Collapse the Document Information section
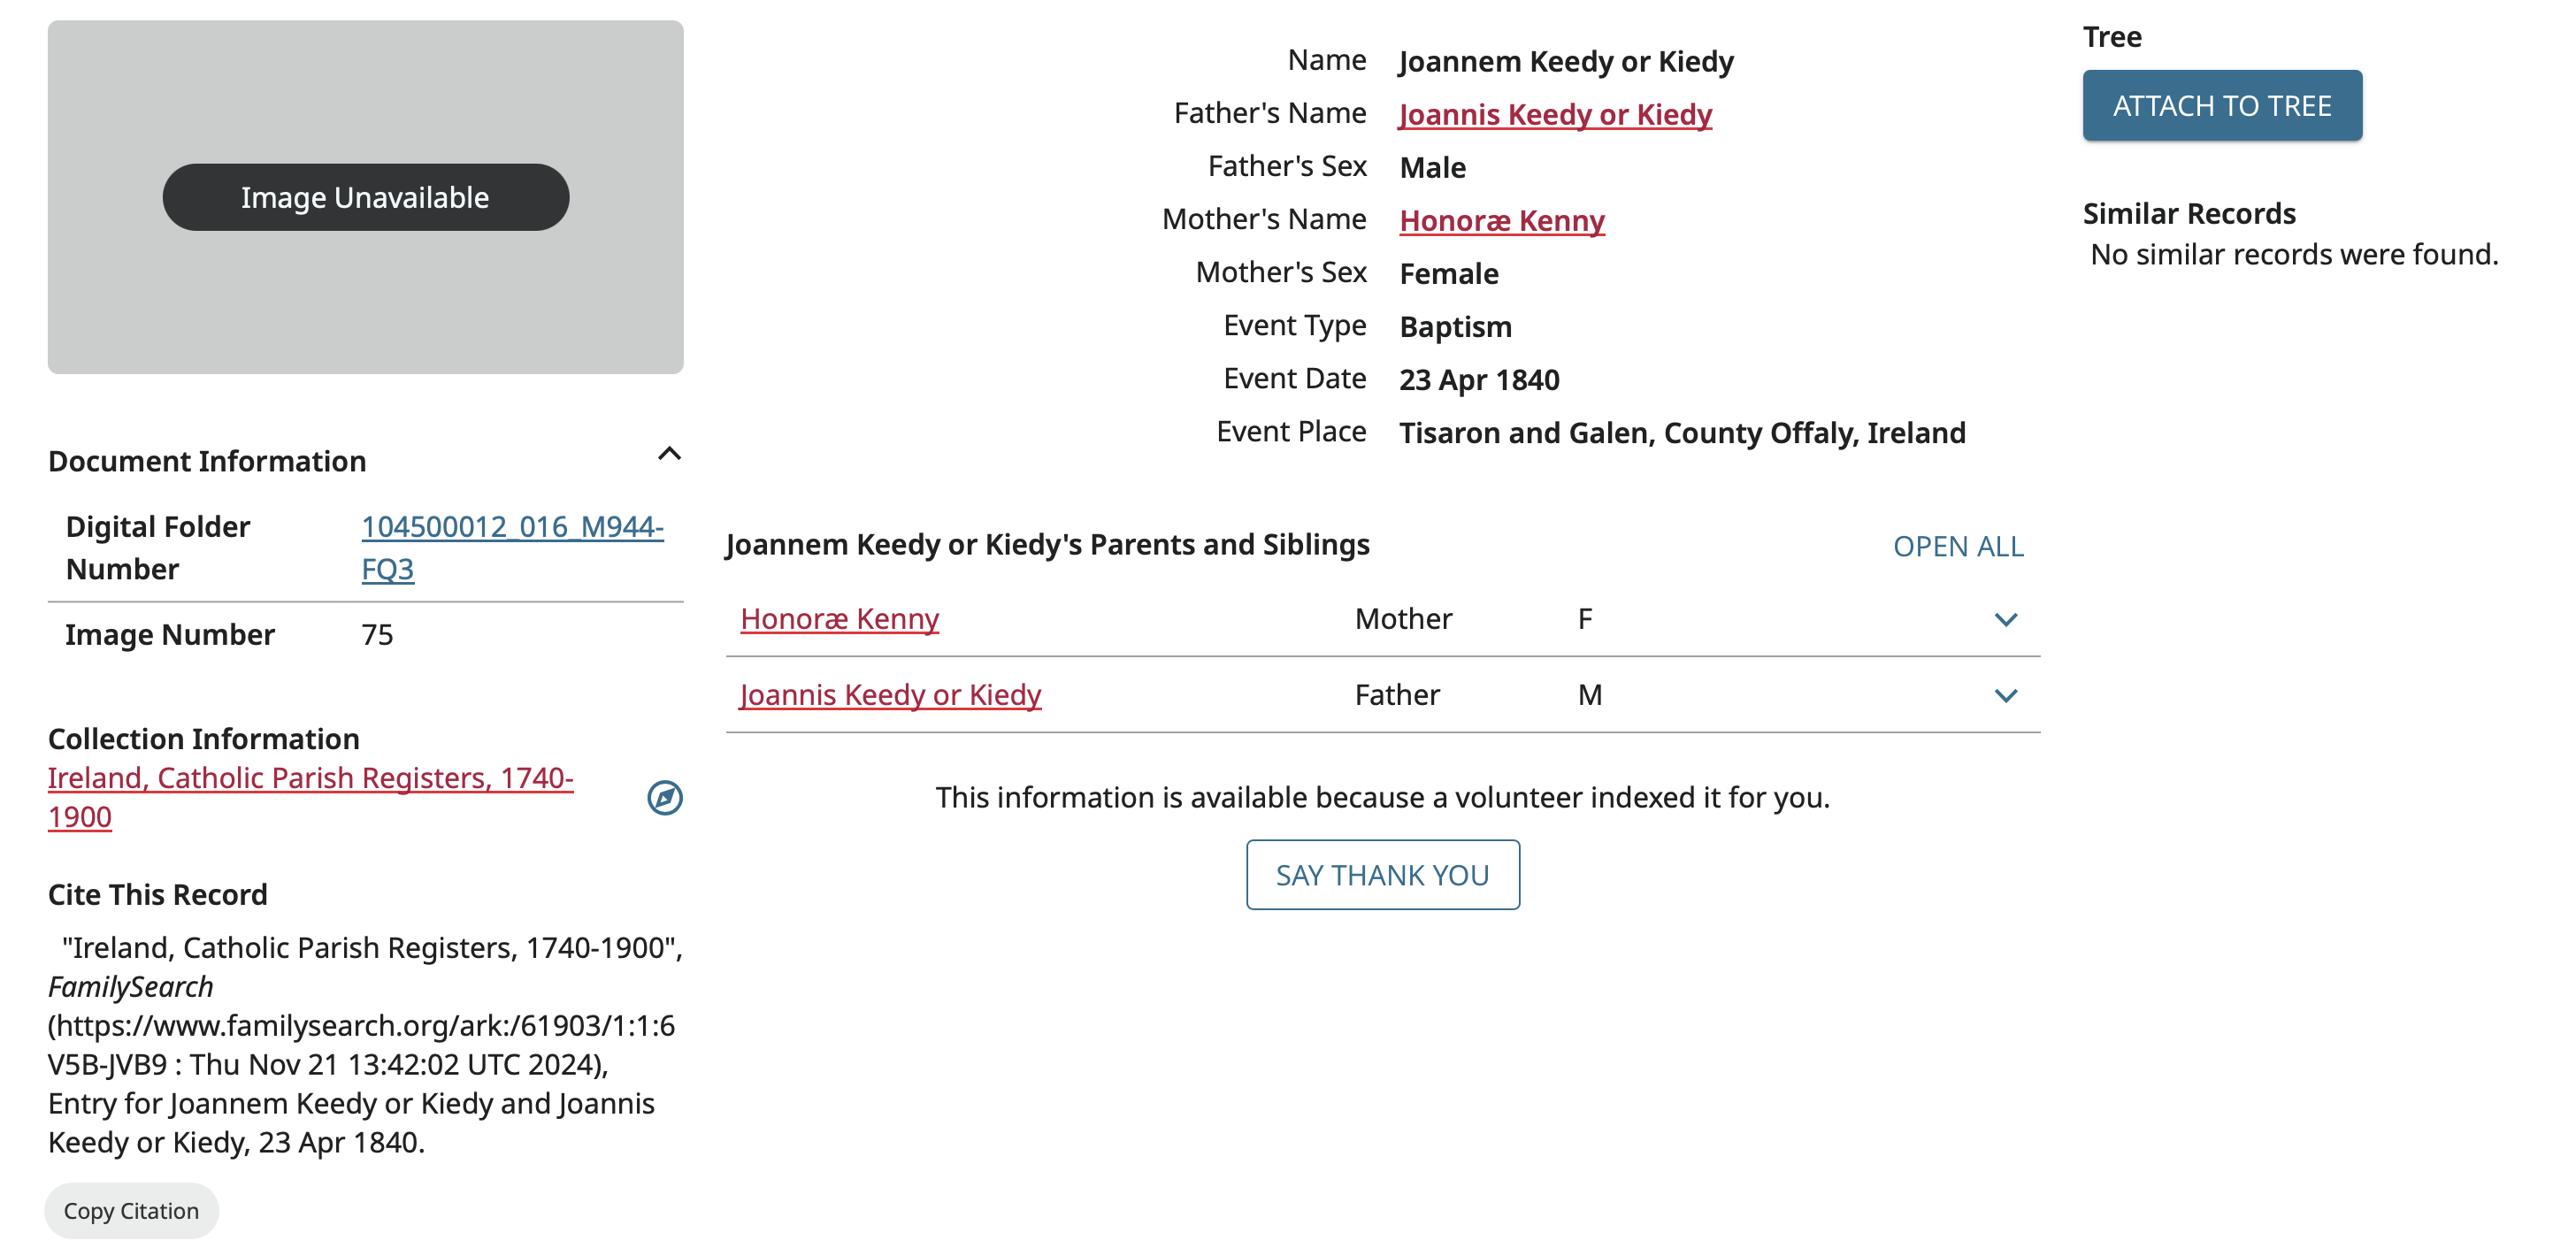The image size is (2576, 1256). 669,454
